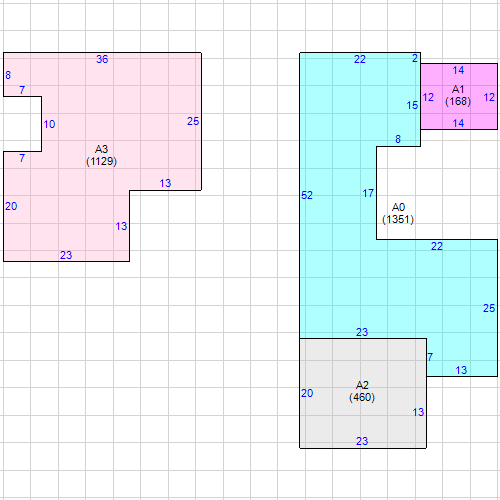Select the A2 (460) area label
This screenshot has width=500, height=500.
(x=362, y=391)
